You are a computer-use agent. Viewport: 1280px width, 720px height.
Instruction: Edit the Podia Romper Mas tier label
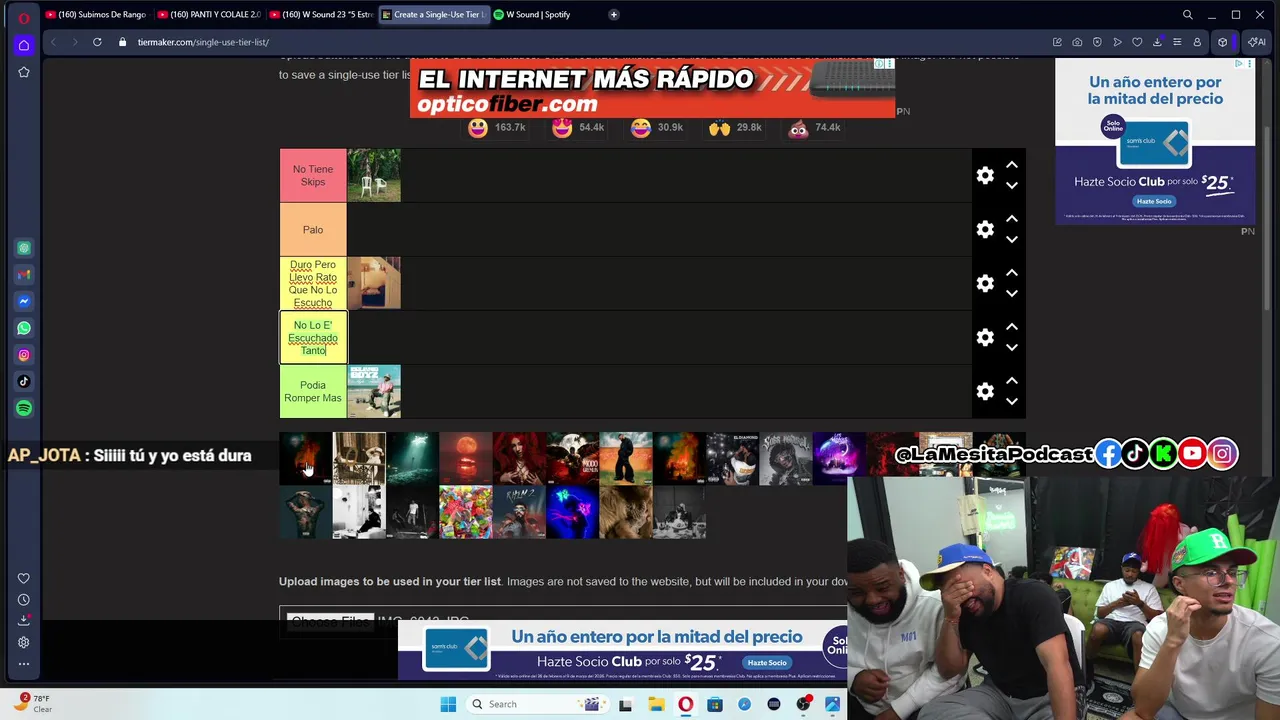[x=313, y=392]
